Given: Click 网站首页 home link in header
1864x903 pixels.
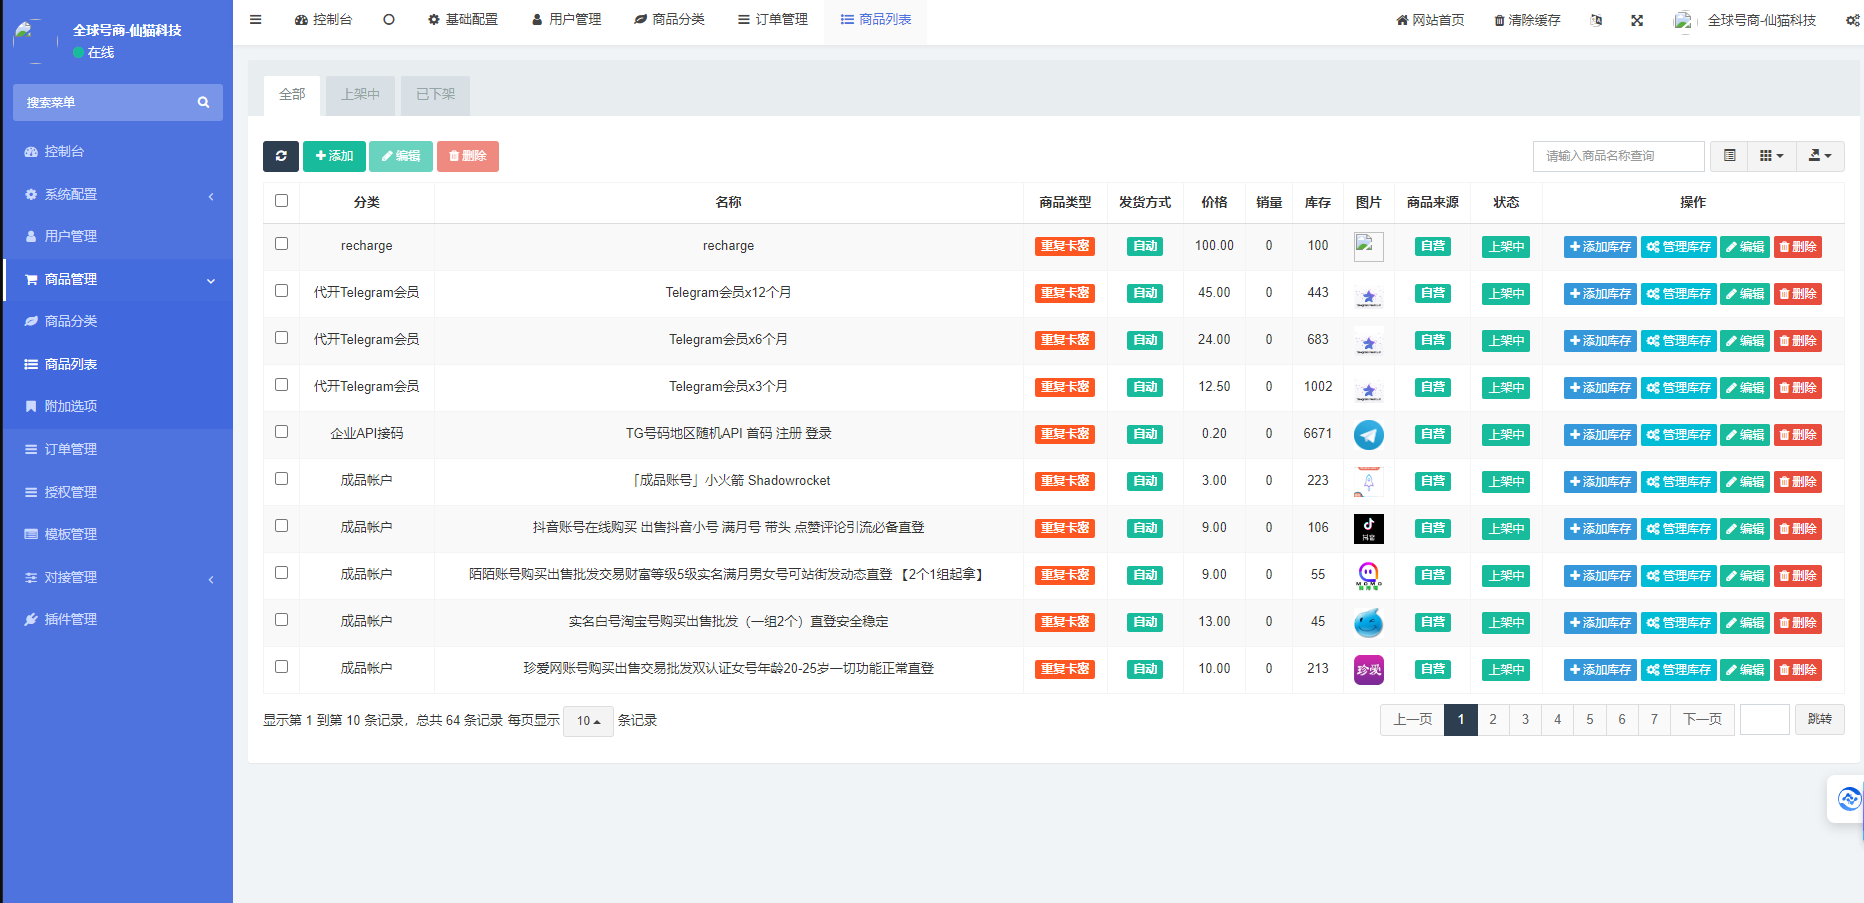Looking at the screenshot, I should tap(1430, 20).
